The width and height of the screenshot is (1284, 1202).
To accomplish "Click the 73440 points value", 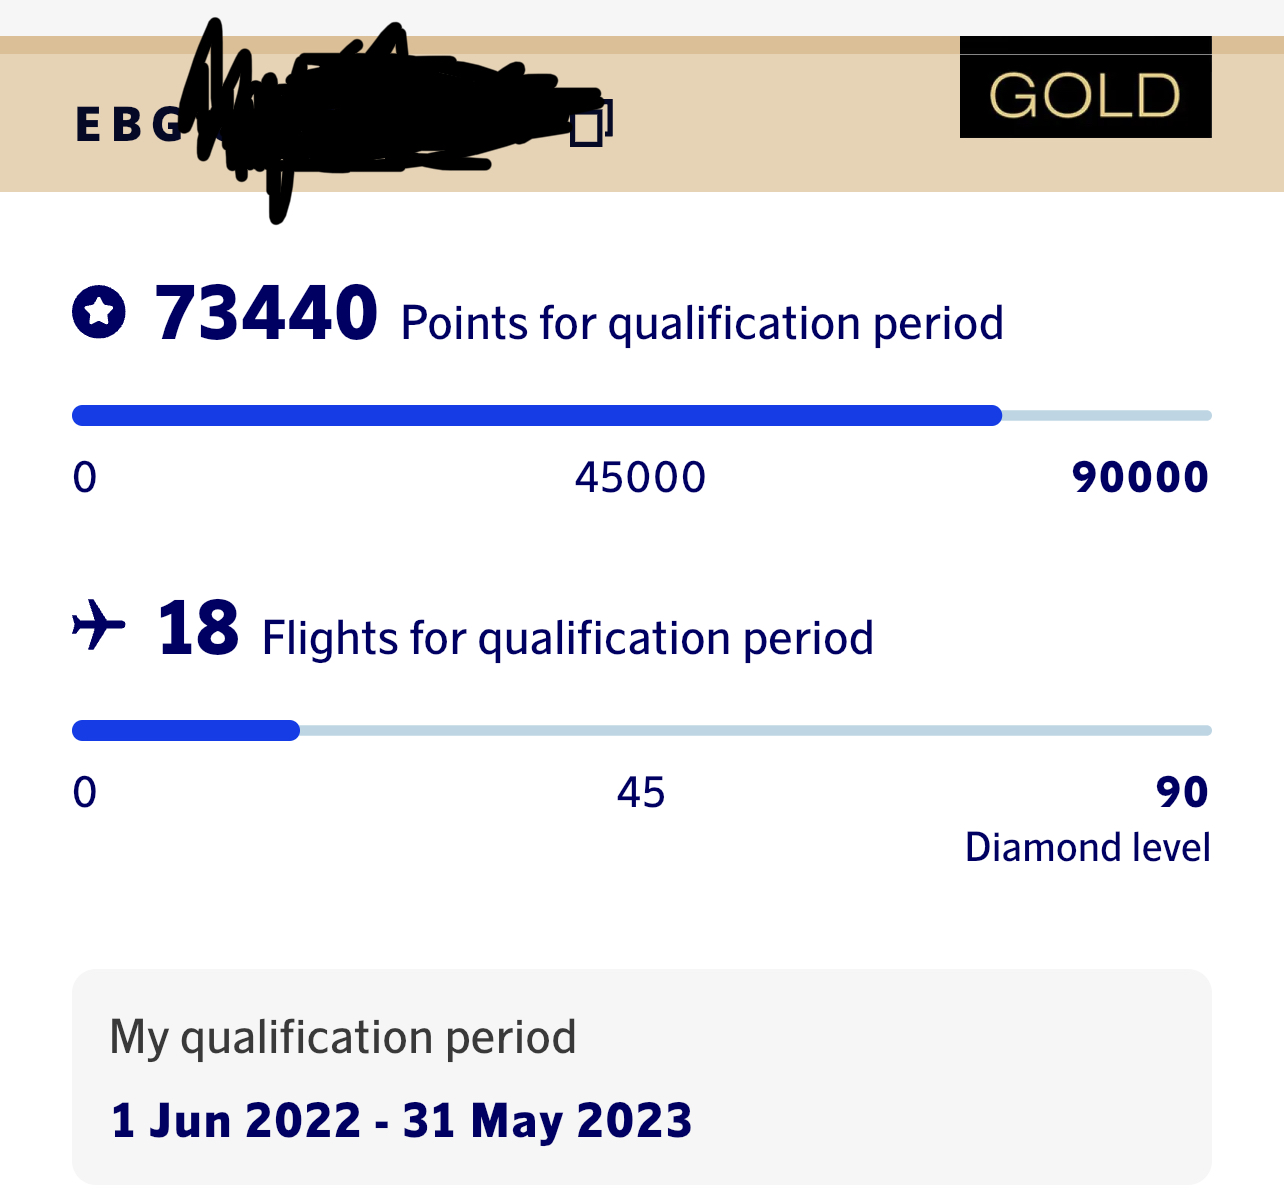I will [266, 314].
